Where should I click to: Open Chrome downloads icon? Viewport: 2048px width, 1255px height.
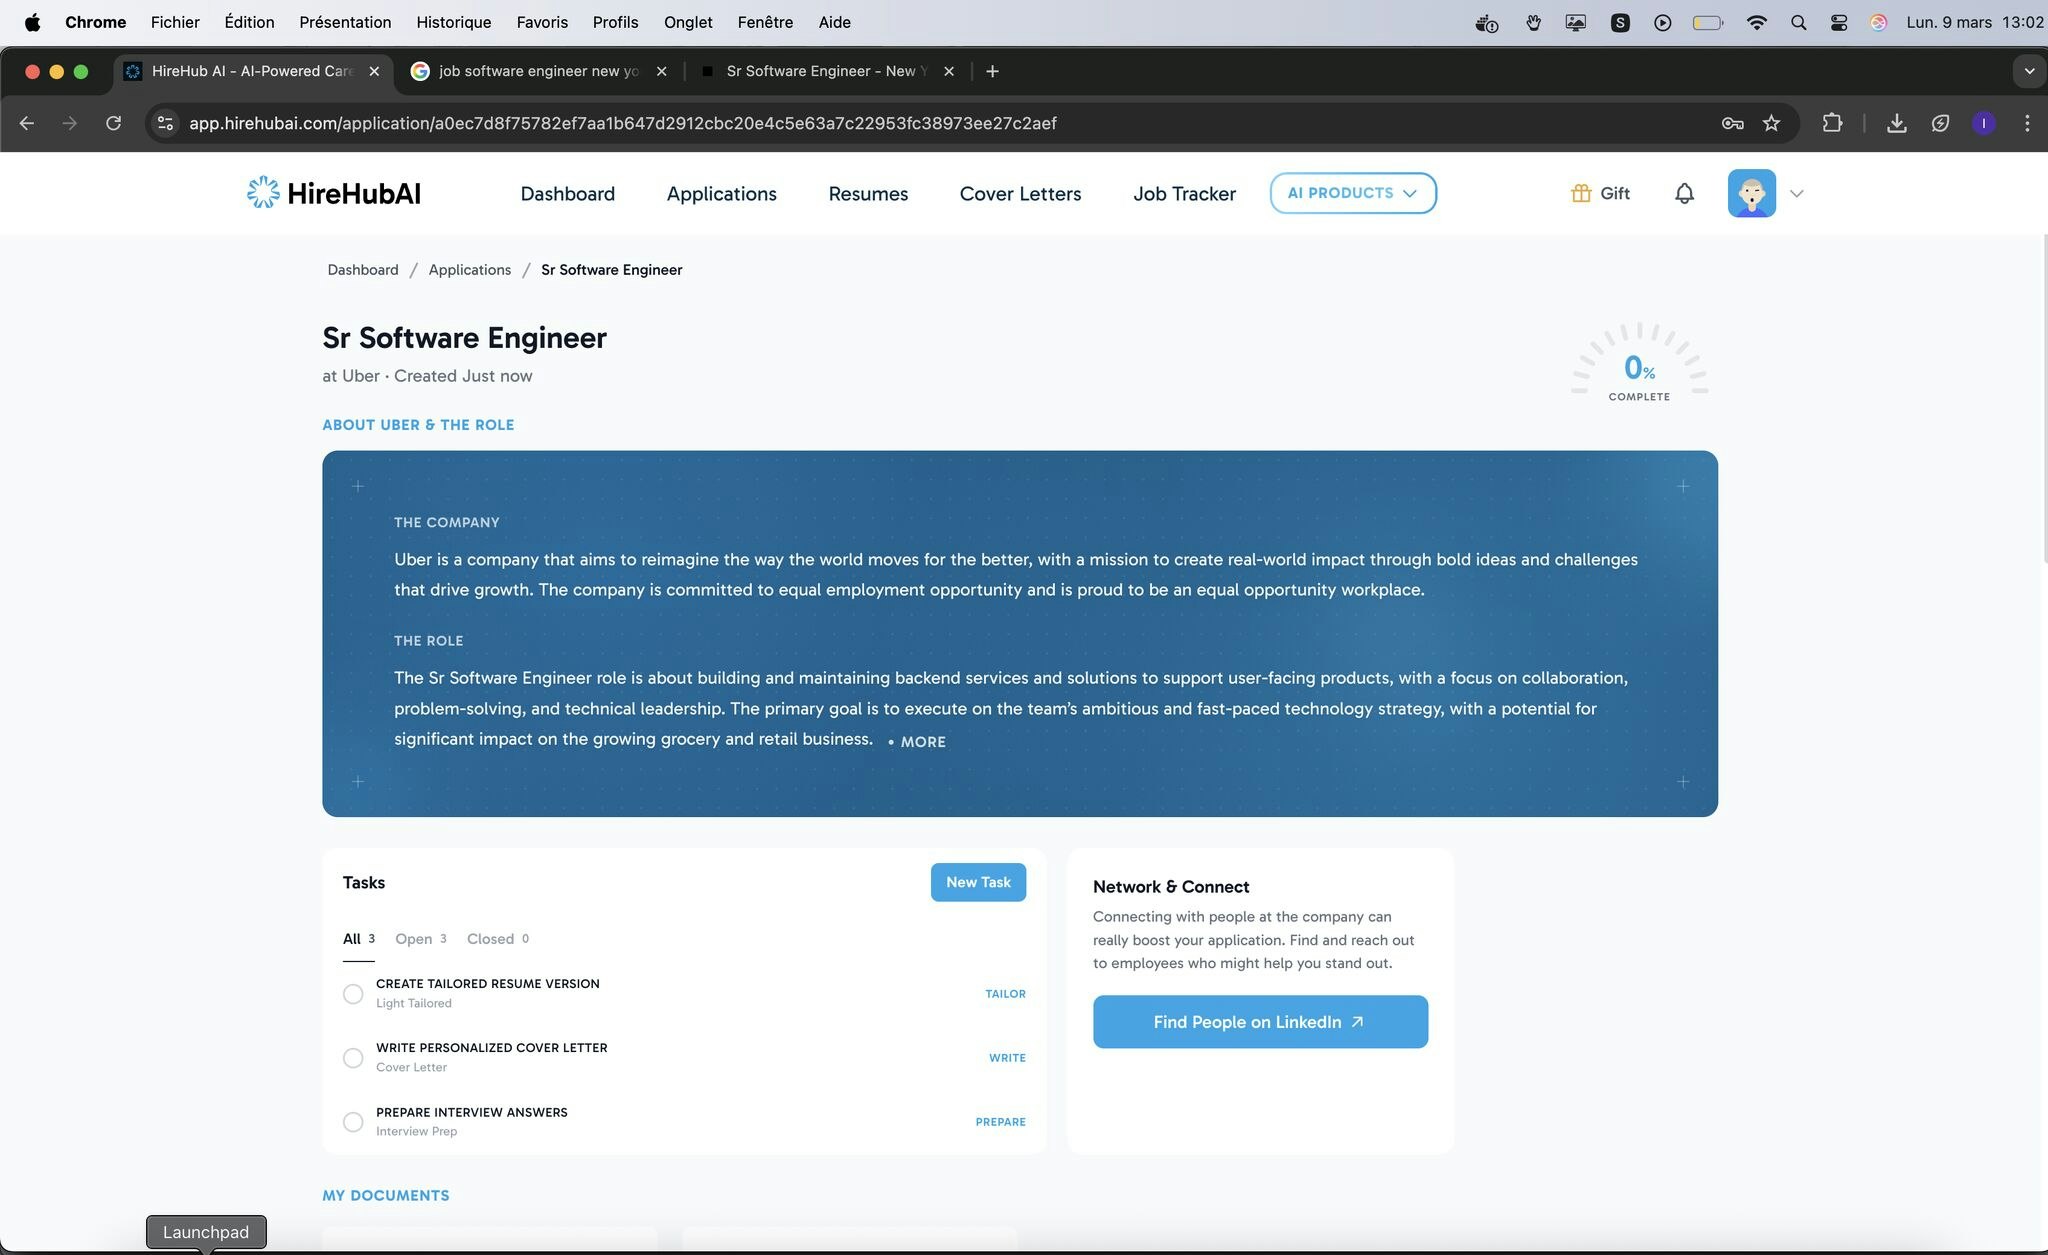click(x=1896, y=123)
